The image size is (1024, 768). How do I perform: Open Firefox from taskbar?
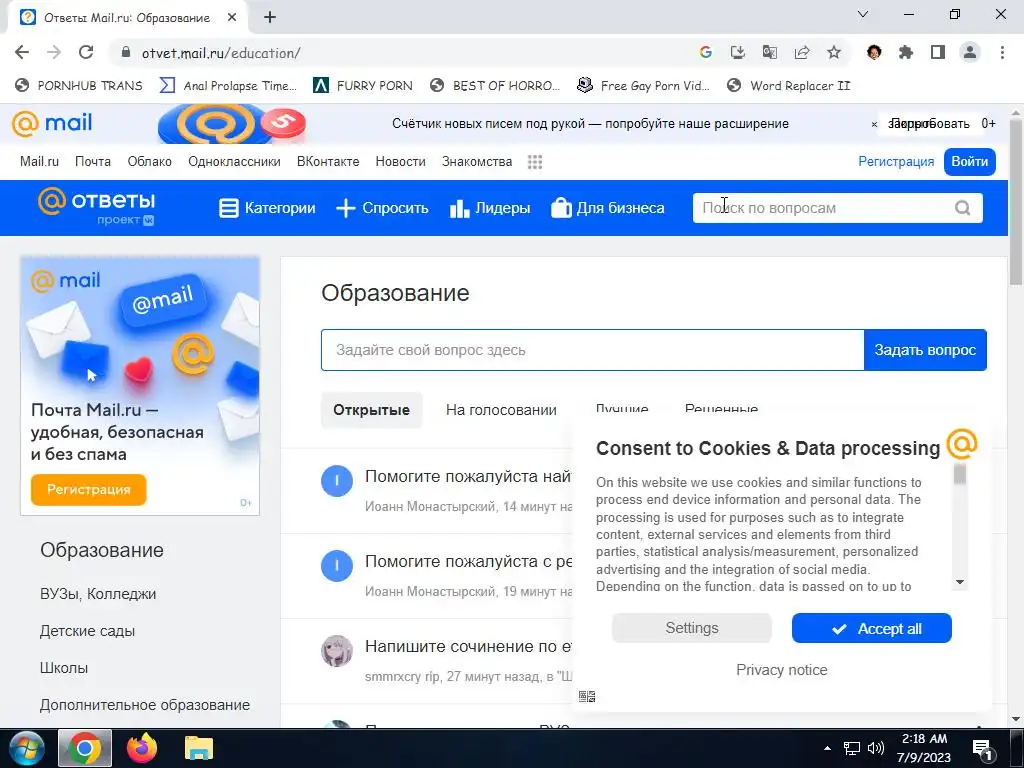[x=142, y=748]
